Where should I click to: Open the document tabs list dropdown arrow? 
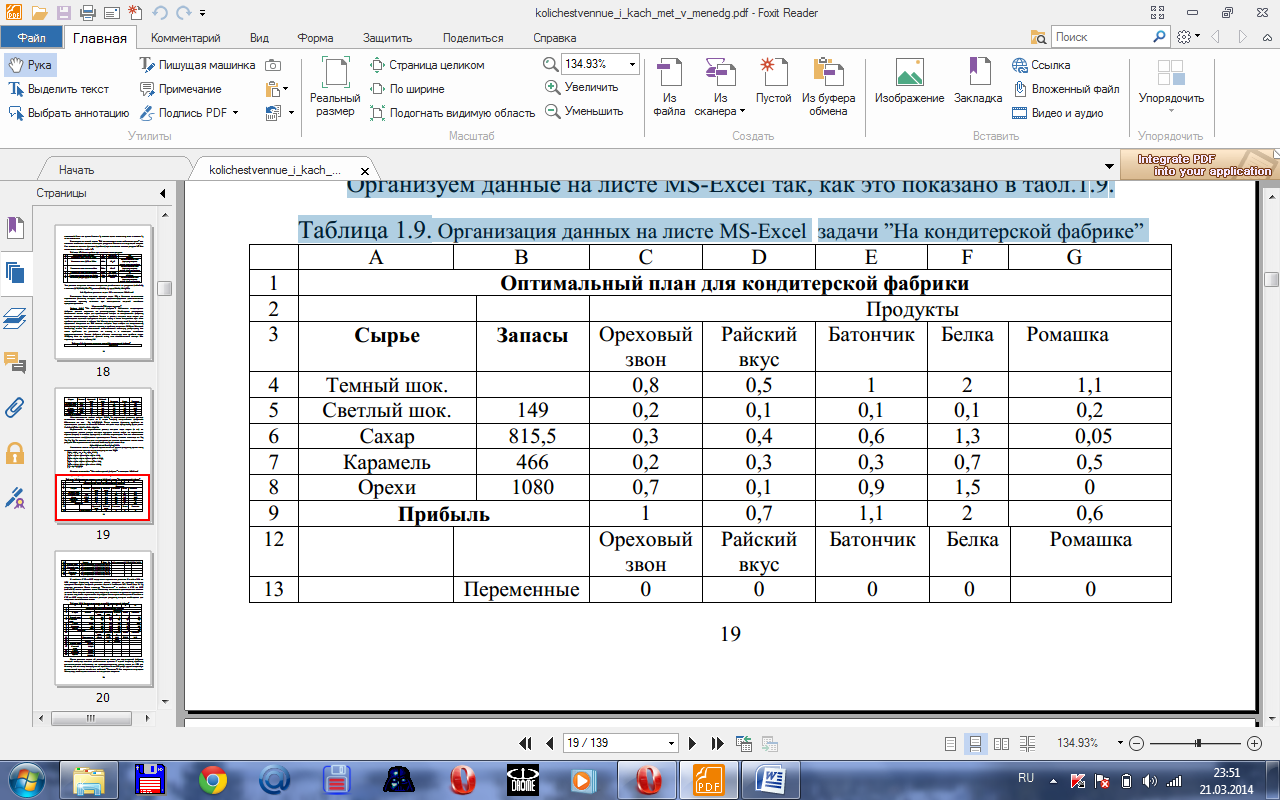coord(1108,165)
